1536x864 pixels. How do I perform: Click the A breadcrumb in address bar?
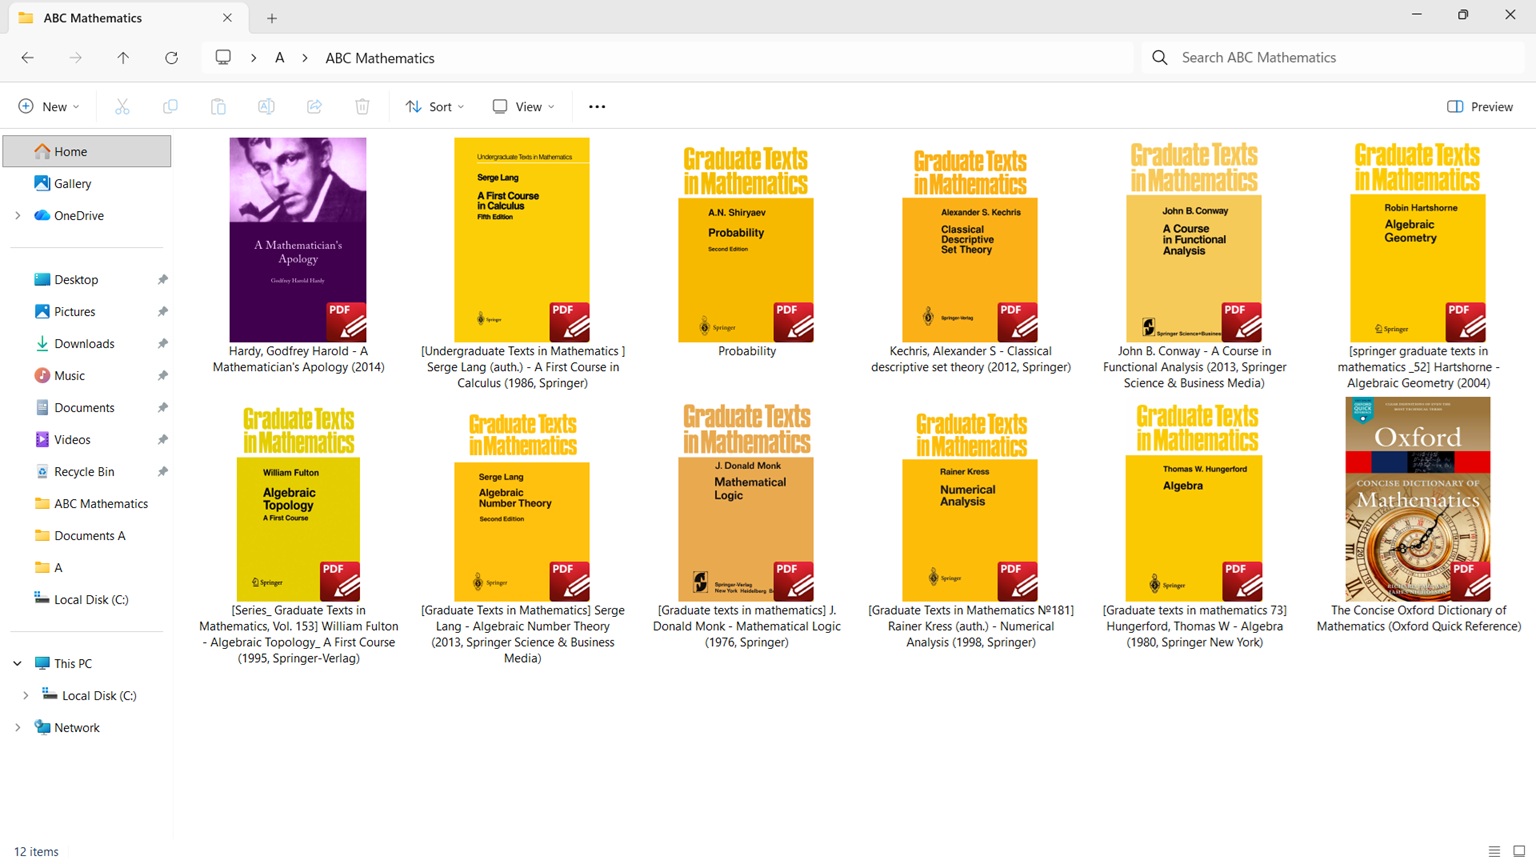(x=280, y=58)
